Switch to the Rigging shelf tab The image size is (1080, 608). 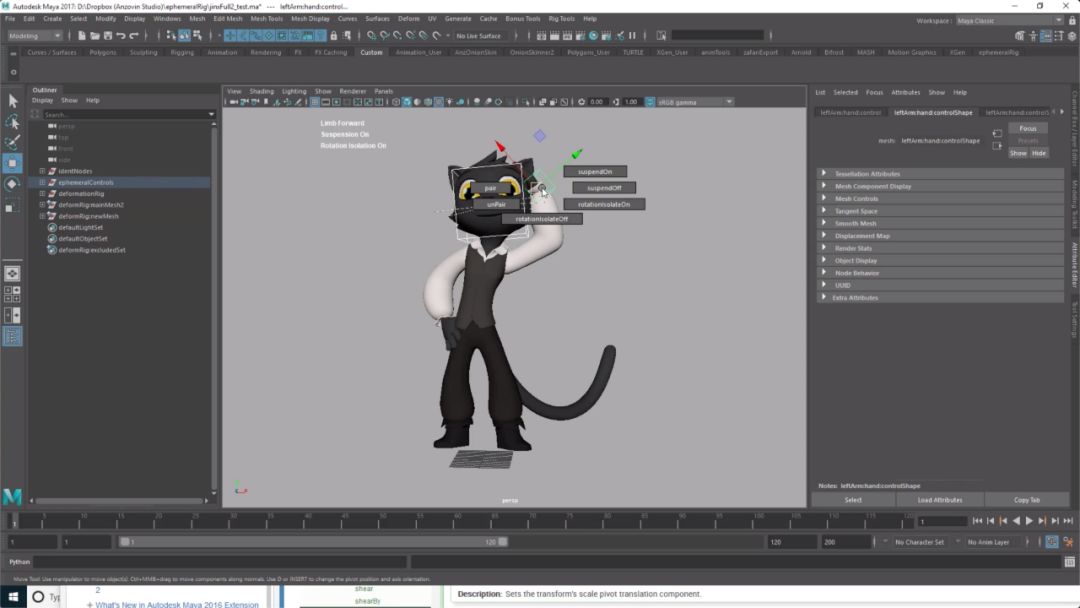182,52
